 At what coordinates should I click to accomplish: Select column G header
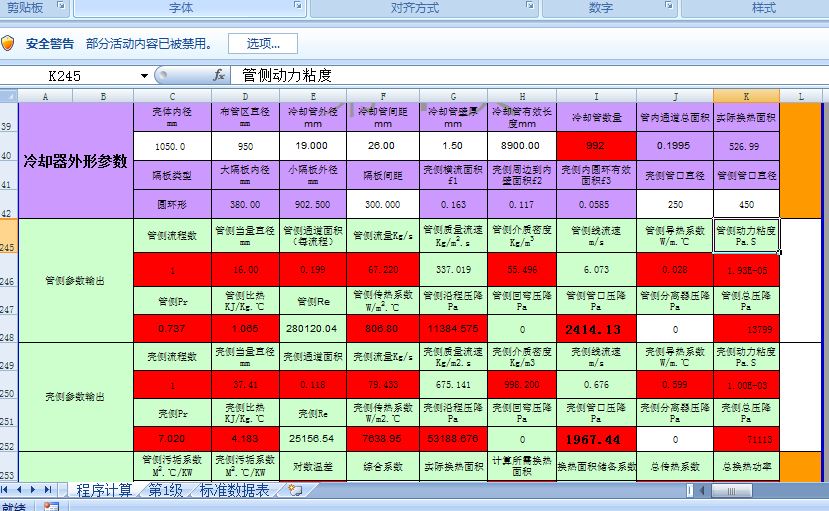tap(453, 96)
